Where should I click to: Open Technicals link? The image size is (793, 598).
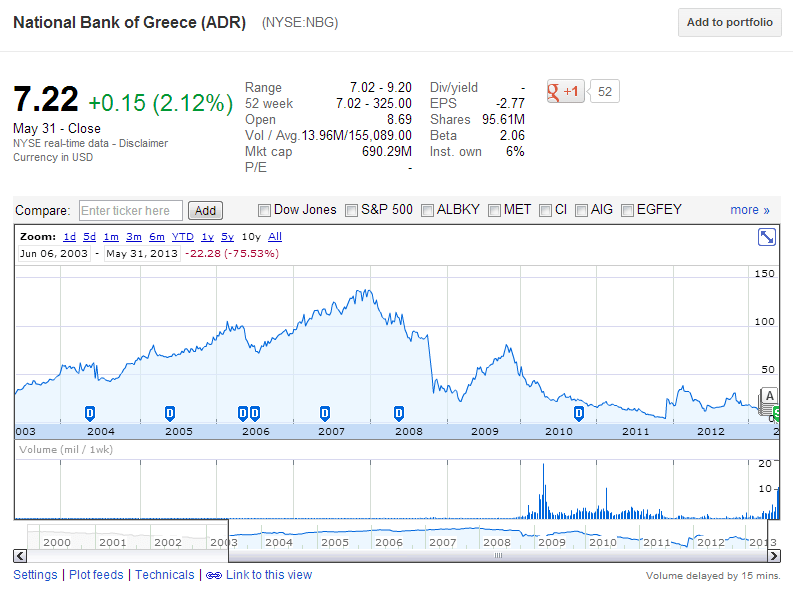[x=164, y=575]
